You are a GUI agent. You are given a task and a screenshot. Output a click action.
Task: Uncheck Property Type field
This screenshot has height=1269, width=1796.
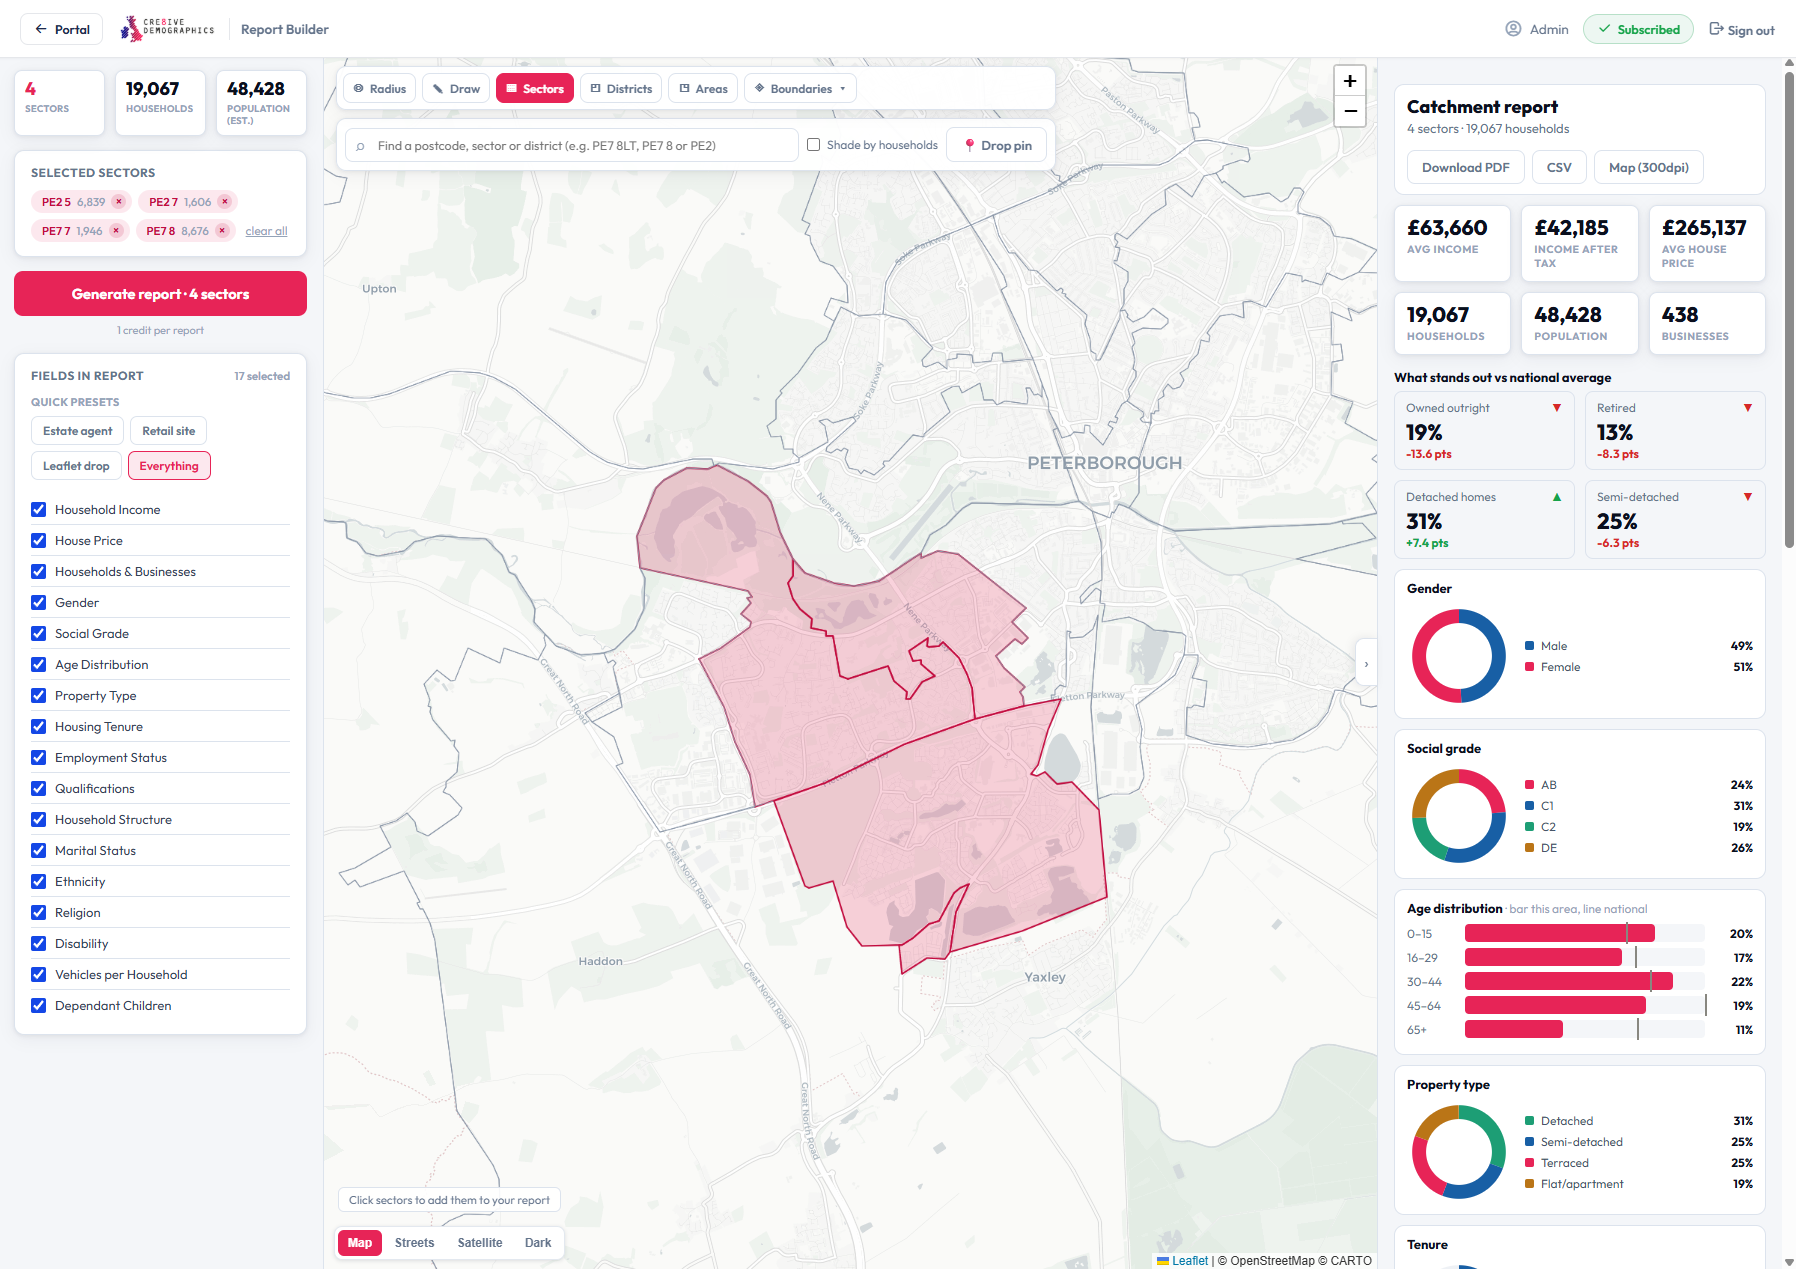(x=39, y=696)
